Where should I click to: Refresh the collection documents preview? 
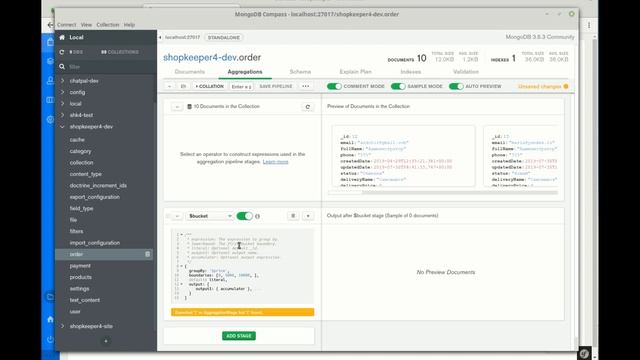coord(308,107)
